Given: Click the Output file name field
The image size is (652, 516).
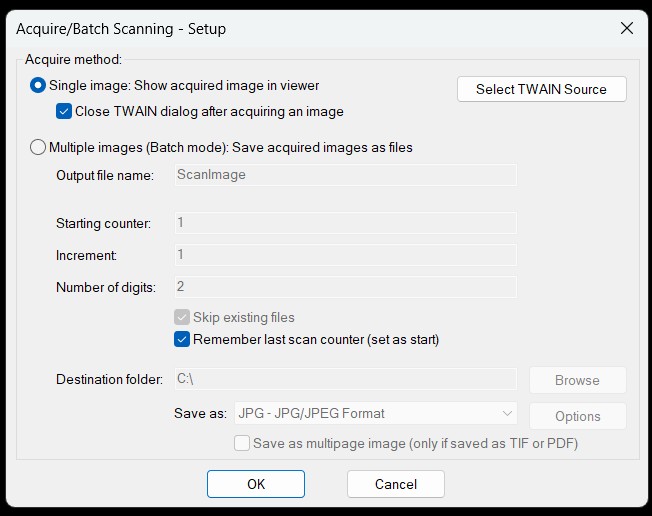Looking at the screenshot, I should (x=344, y=175).
